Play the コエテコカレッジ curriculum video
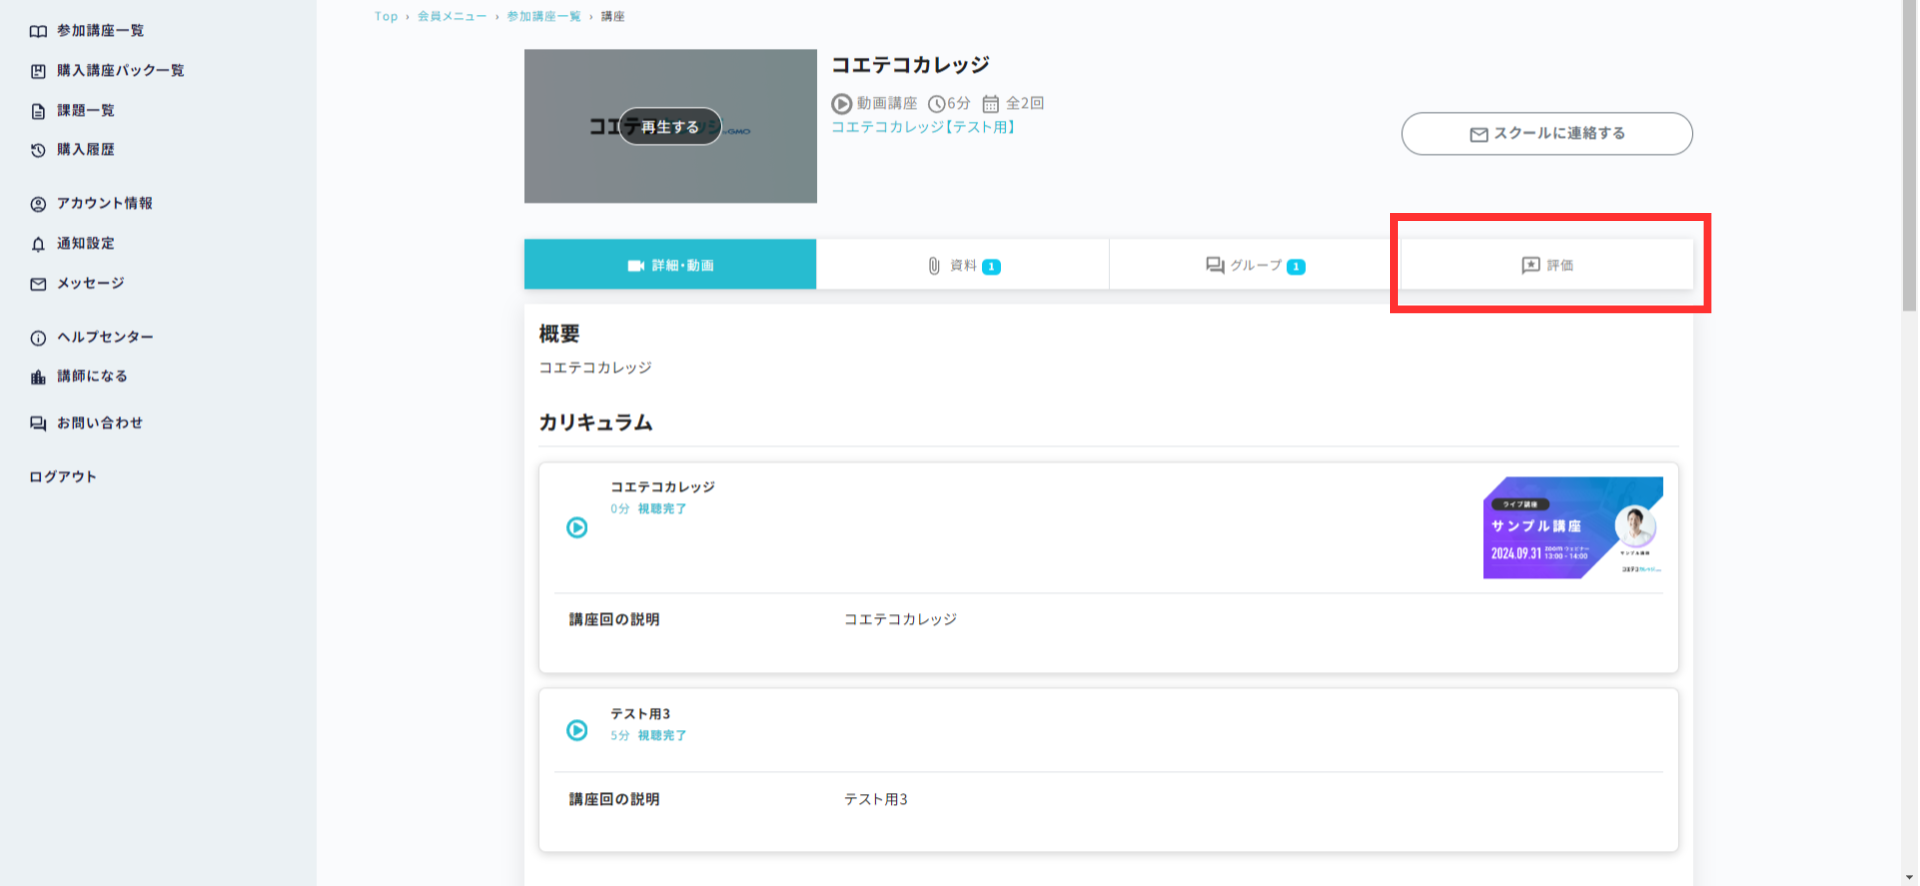 coord(577,527)
